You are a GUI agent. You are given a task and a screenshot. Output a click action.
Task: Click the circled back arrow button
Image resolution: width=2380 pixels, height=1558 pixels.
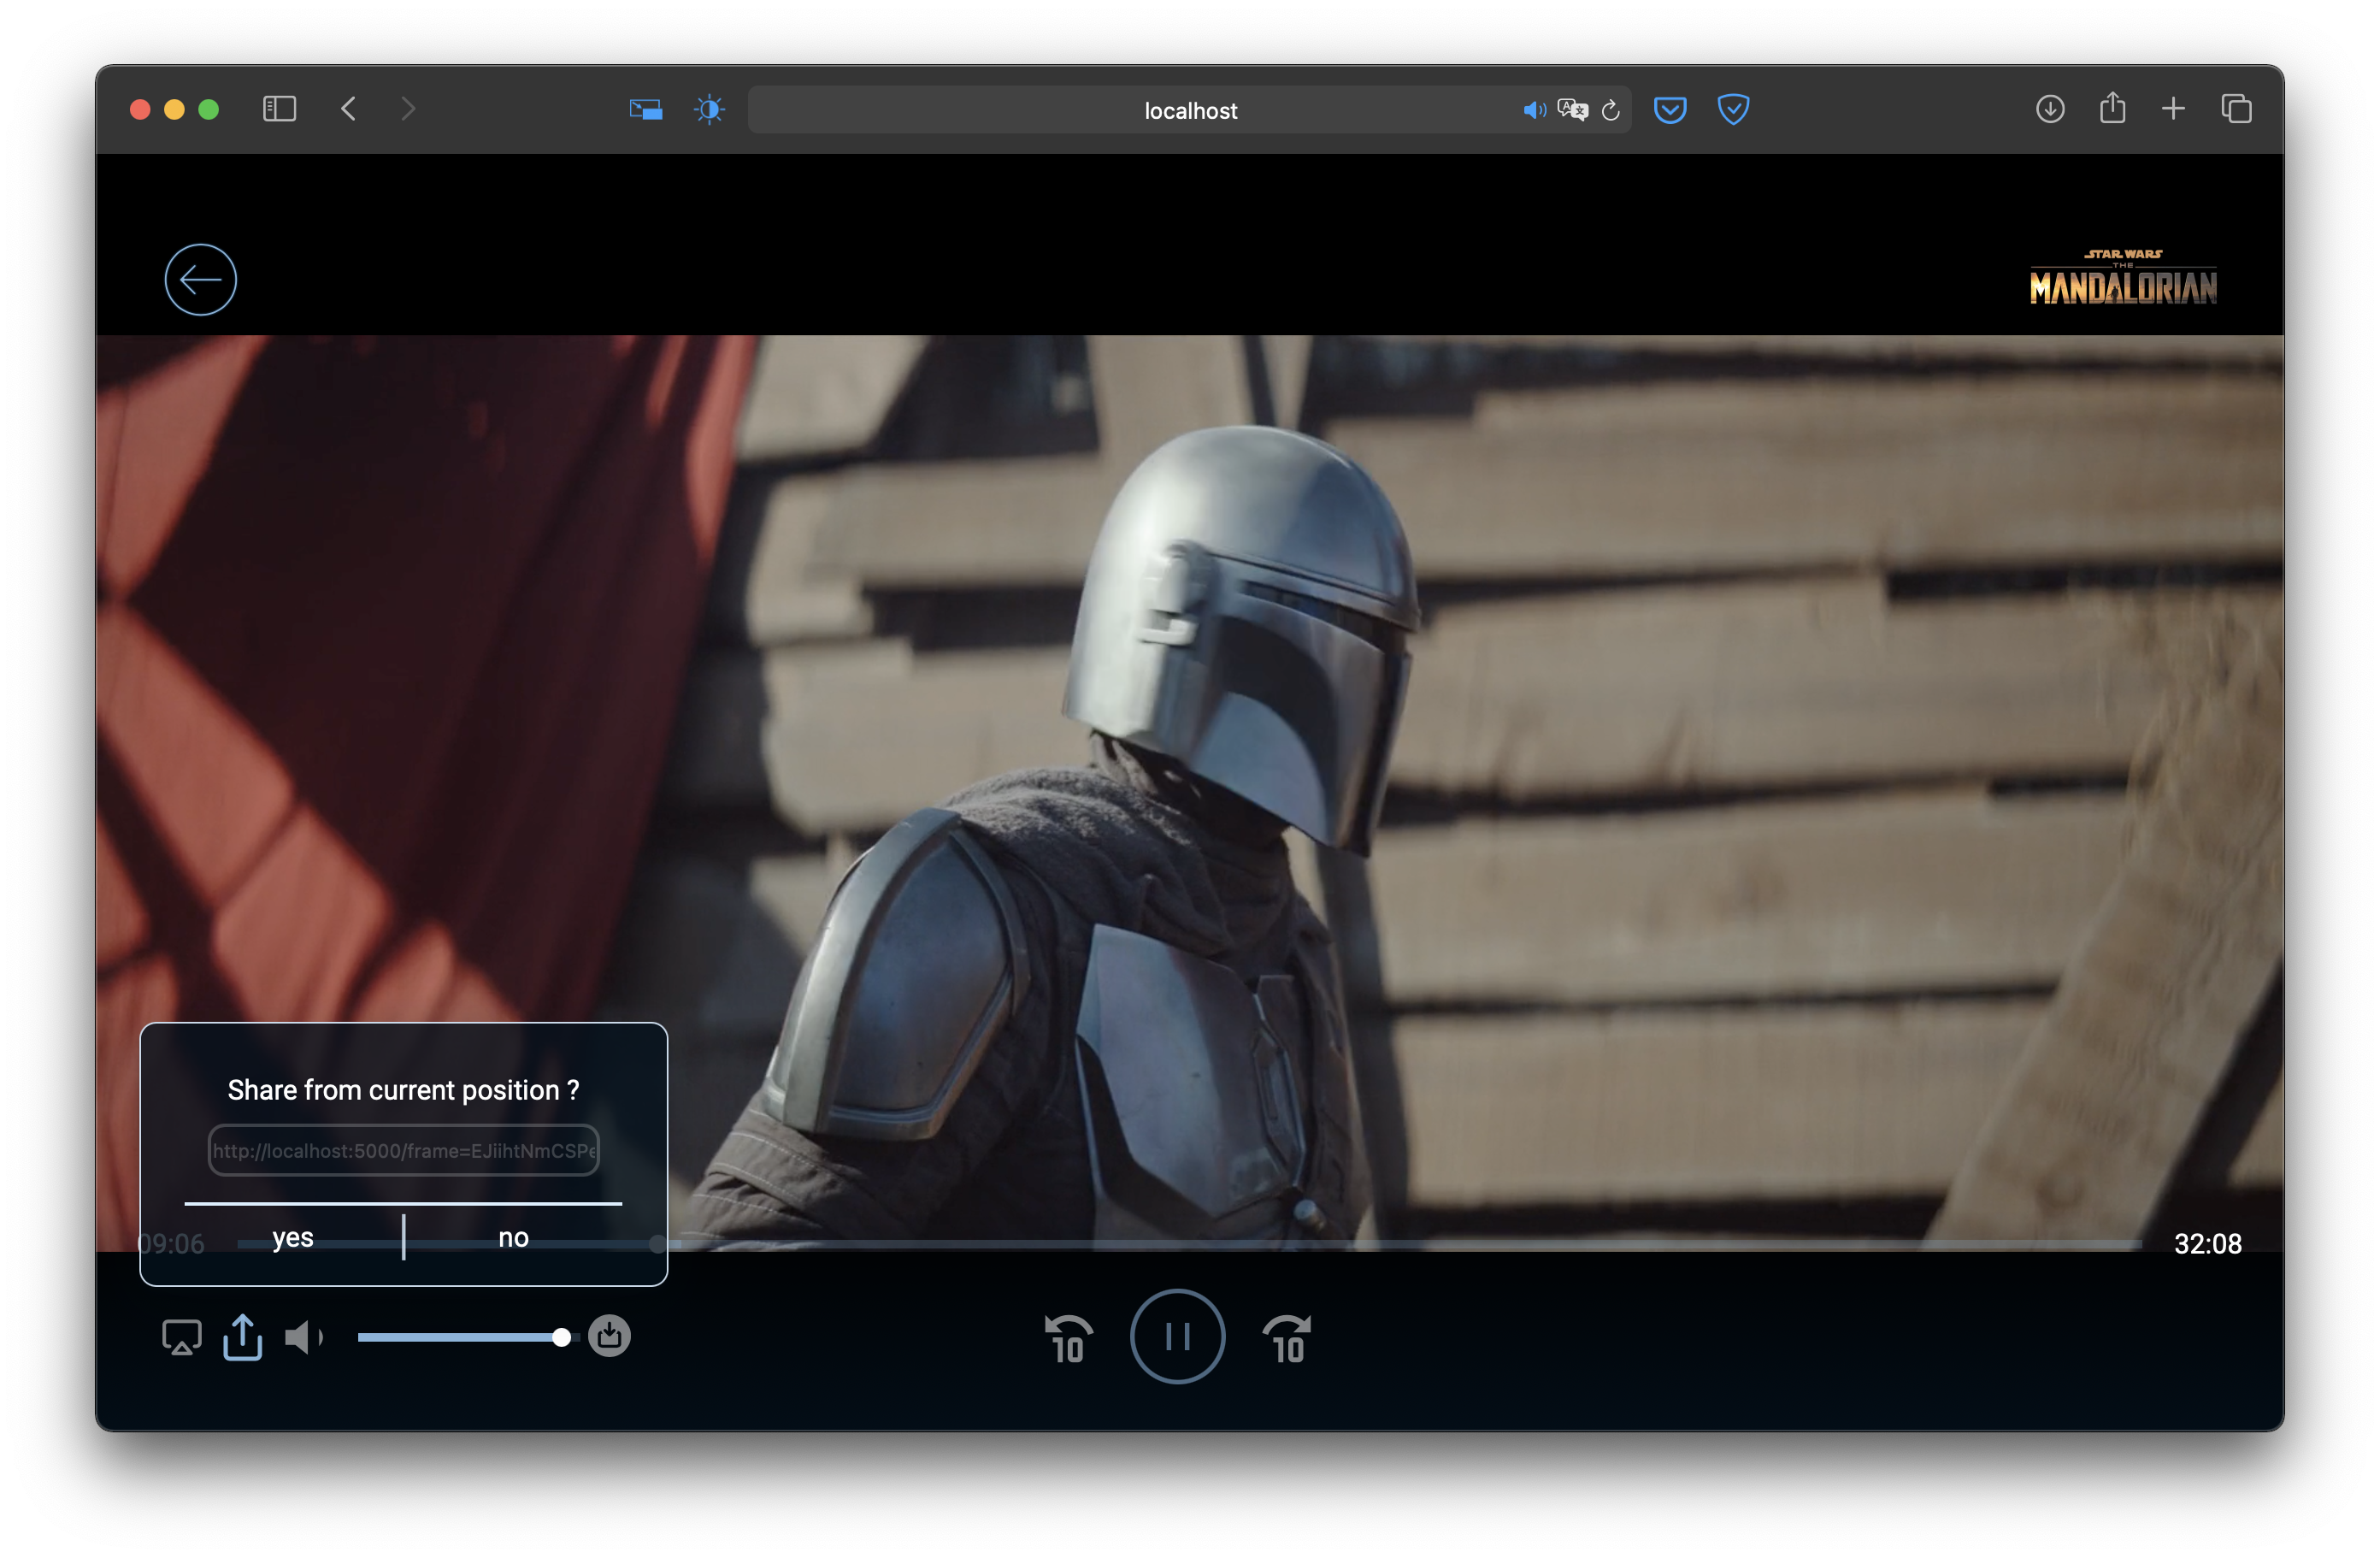coord(200,279)
